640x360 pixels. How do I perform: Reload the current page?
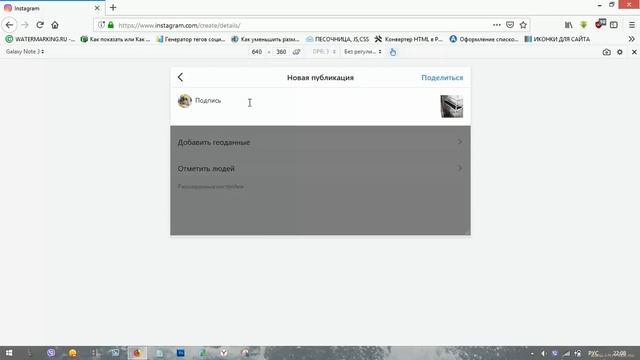coord(40,25)
